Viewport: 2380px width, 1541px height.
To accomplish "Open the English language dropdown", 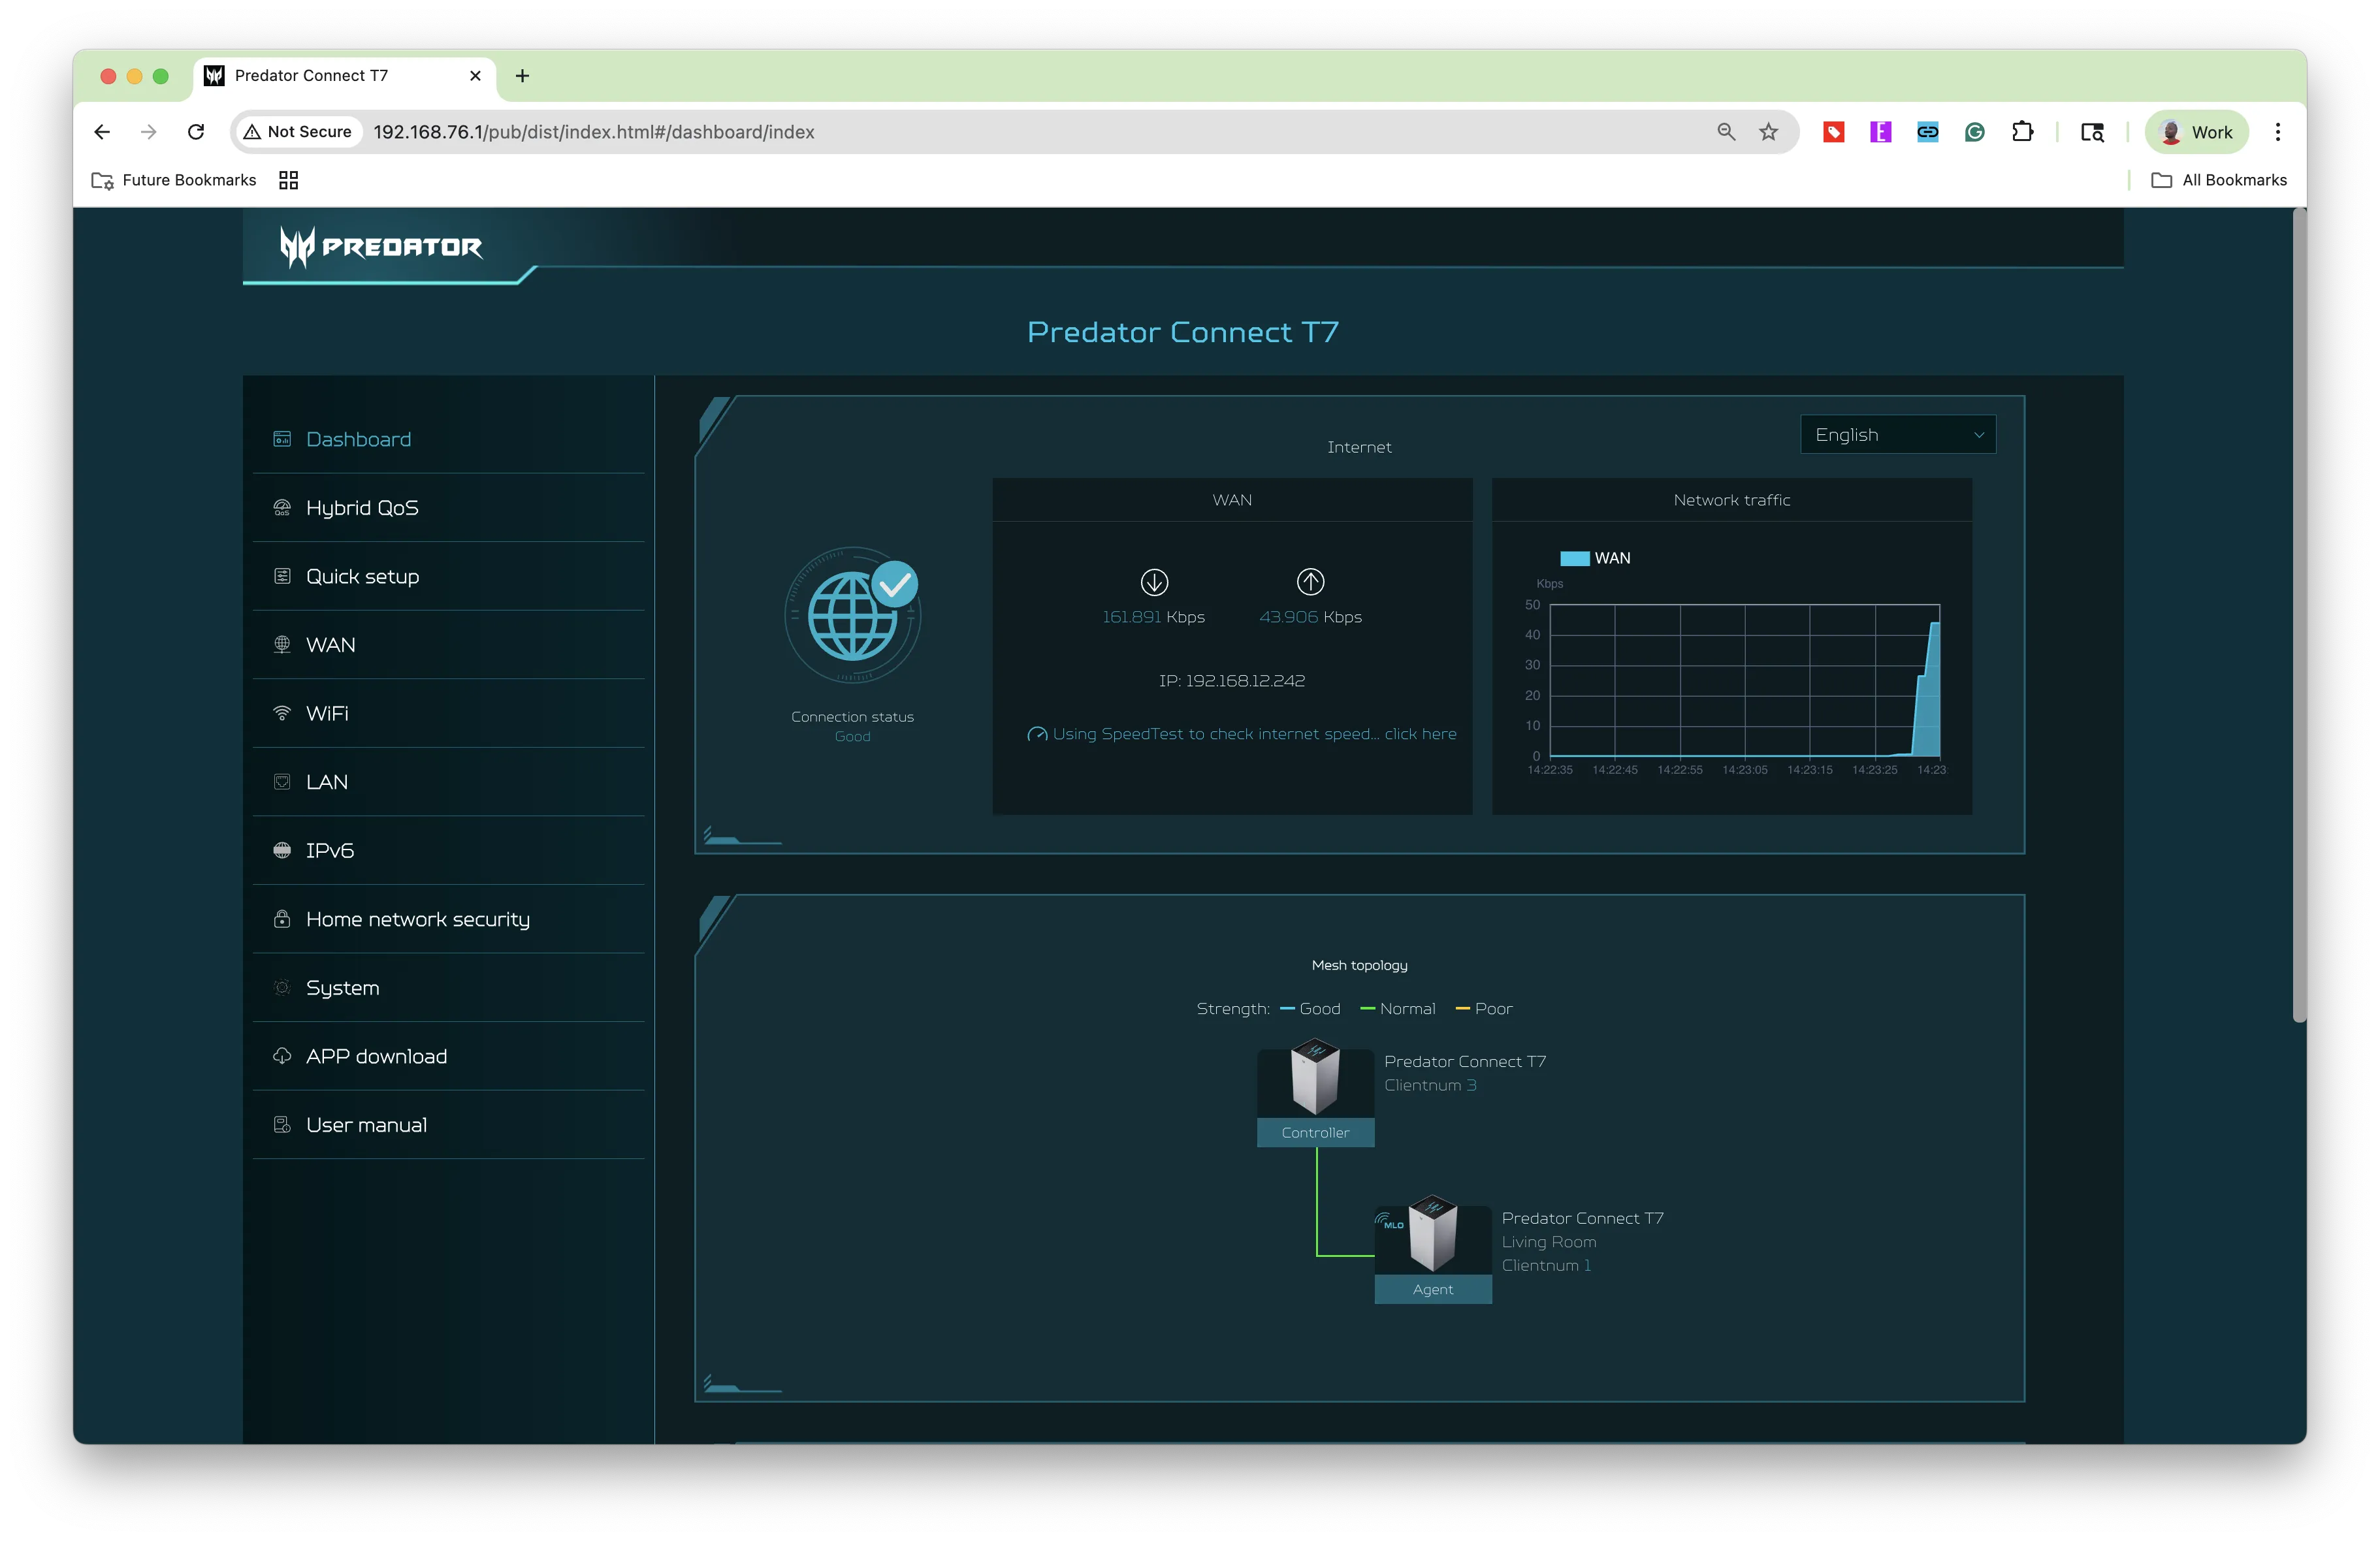I will click(x=1897, y=435).
